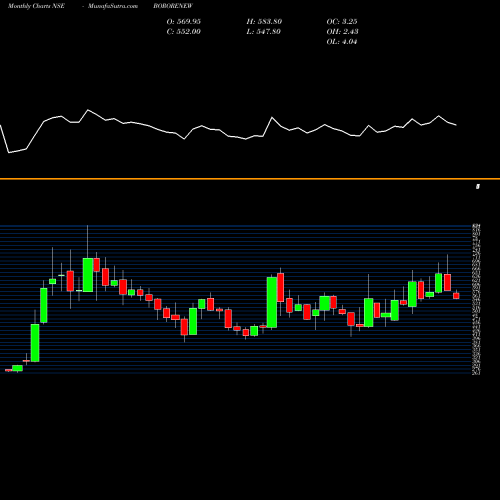Image resolution: width=500 pixels, height=500 pixels.
Task: Click the 'Monthly Charts NSE' title text
Action: (x=36, y=6)
